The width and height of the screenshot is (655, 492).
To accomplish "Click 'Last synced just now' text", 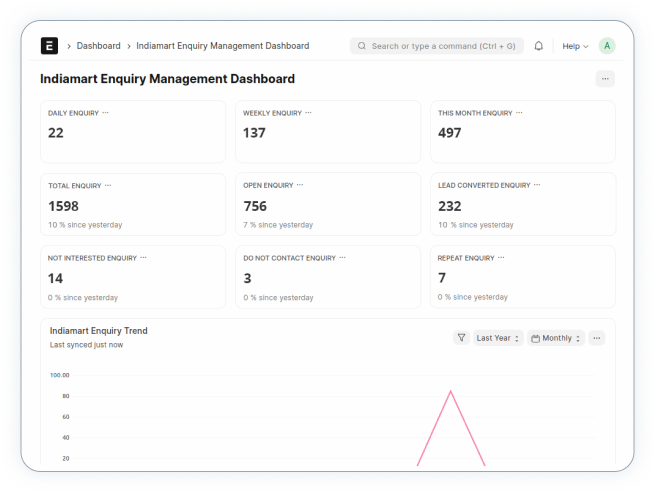I will pyautogui.click(x=86, y=345).
